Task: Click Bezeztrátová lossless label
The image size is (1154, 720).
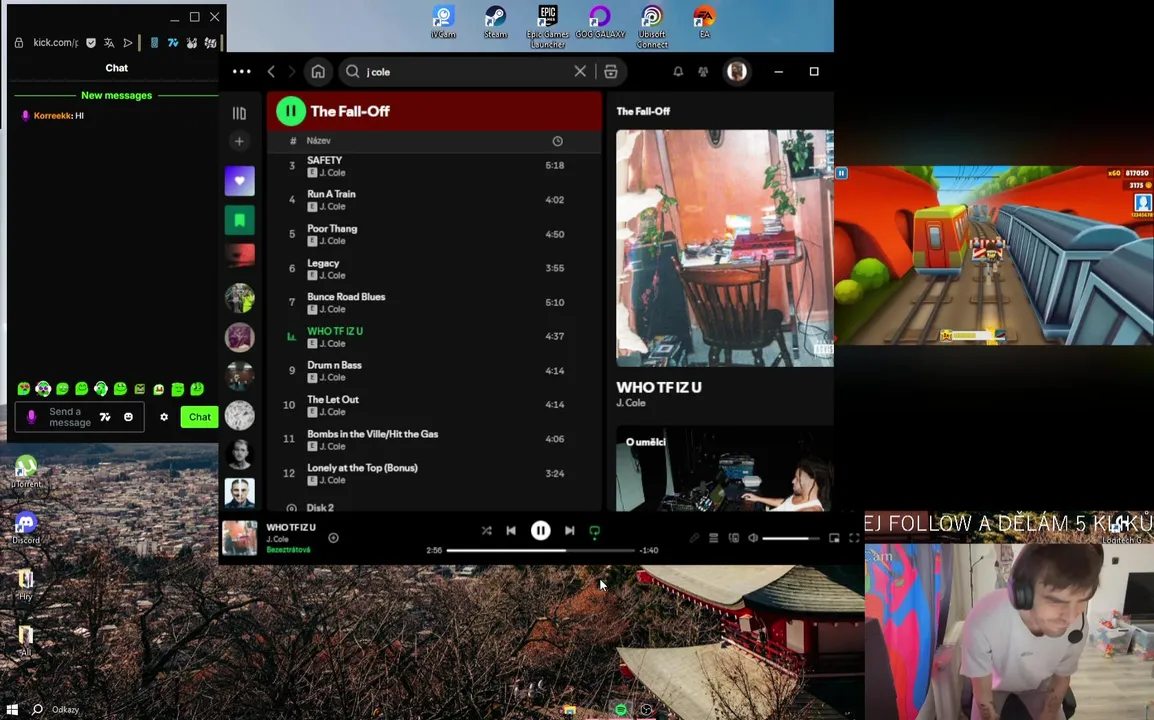Action: pyautogui.click(x=288, y=550)
